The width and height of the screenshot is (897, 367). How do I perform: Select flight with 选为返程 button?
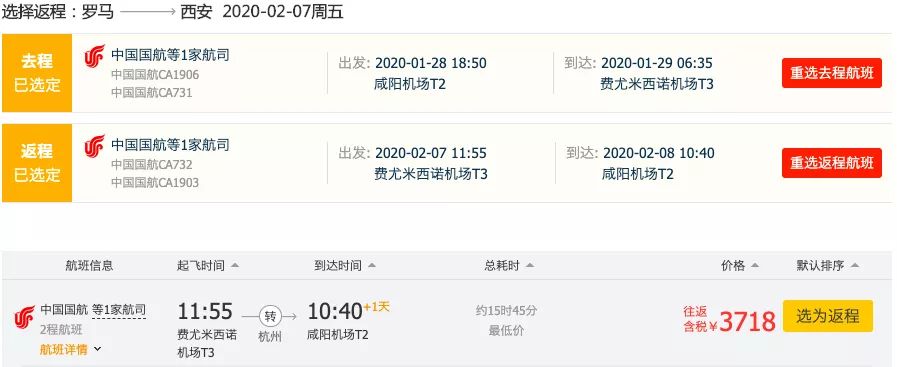click(828, 316)
